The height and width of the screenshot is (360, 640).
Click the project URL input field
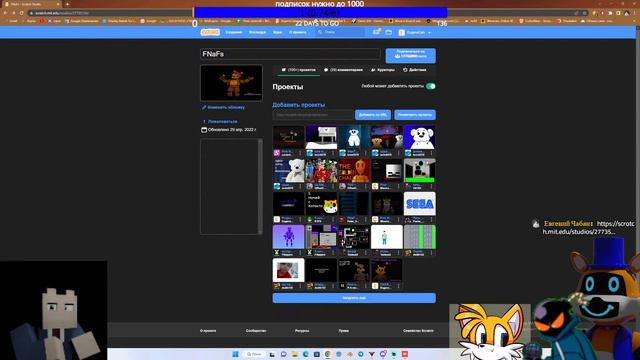click(x=313, y=115)
